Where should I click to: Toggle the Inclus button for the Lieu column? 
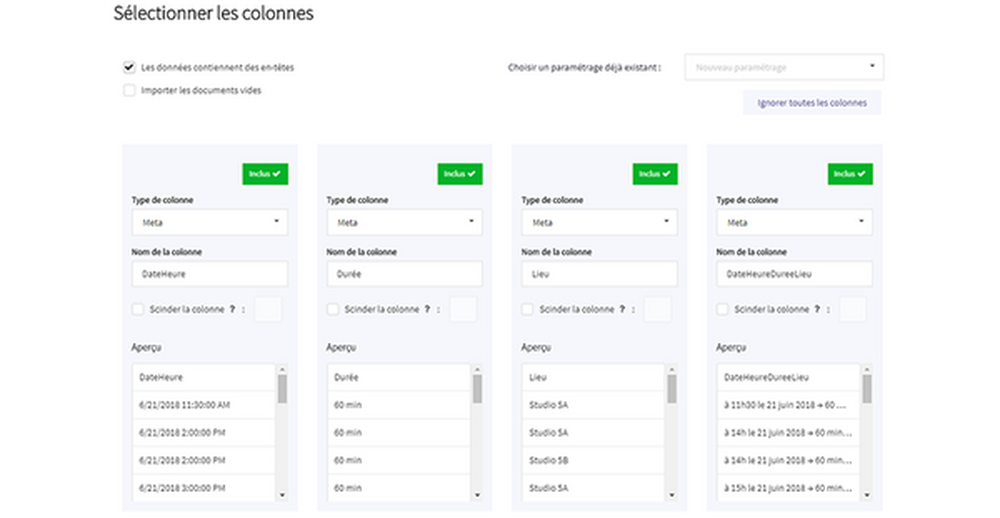tap(655, 174)
